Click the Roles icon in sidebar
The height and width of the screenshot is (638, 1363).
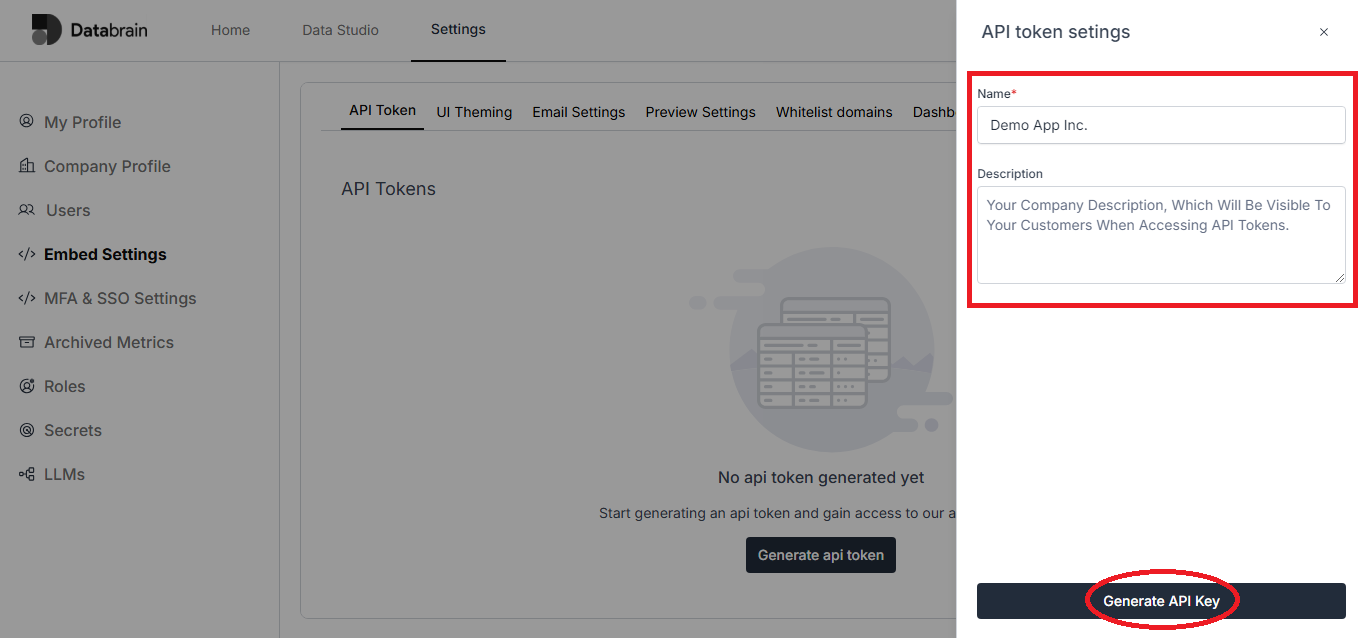pyautogui.click(x=26, y=386)
